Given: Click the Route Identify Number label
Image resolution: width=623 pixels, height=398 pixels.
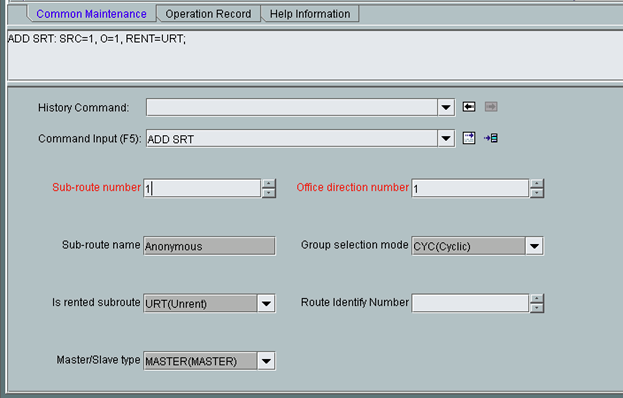Looking at the screenshot, I should (x=355, y=302).
